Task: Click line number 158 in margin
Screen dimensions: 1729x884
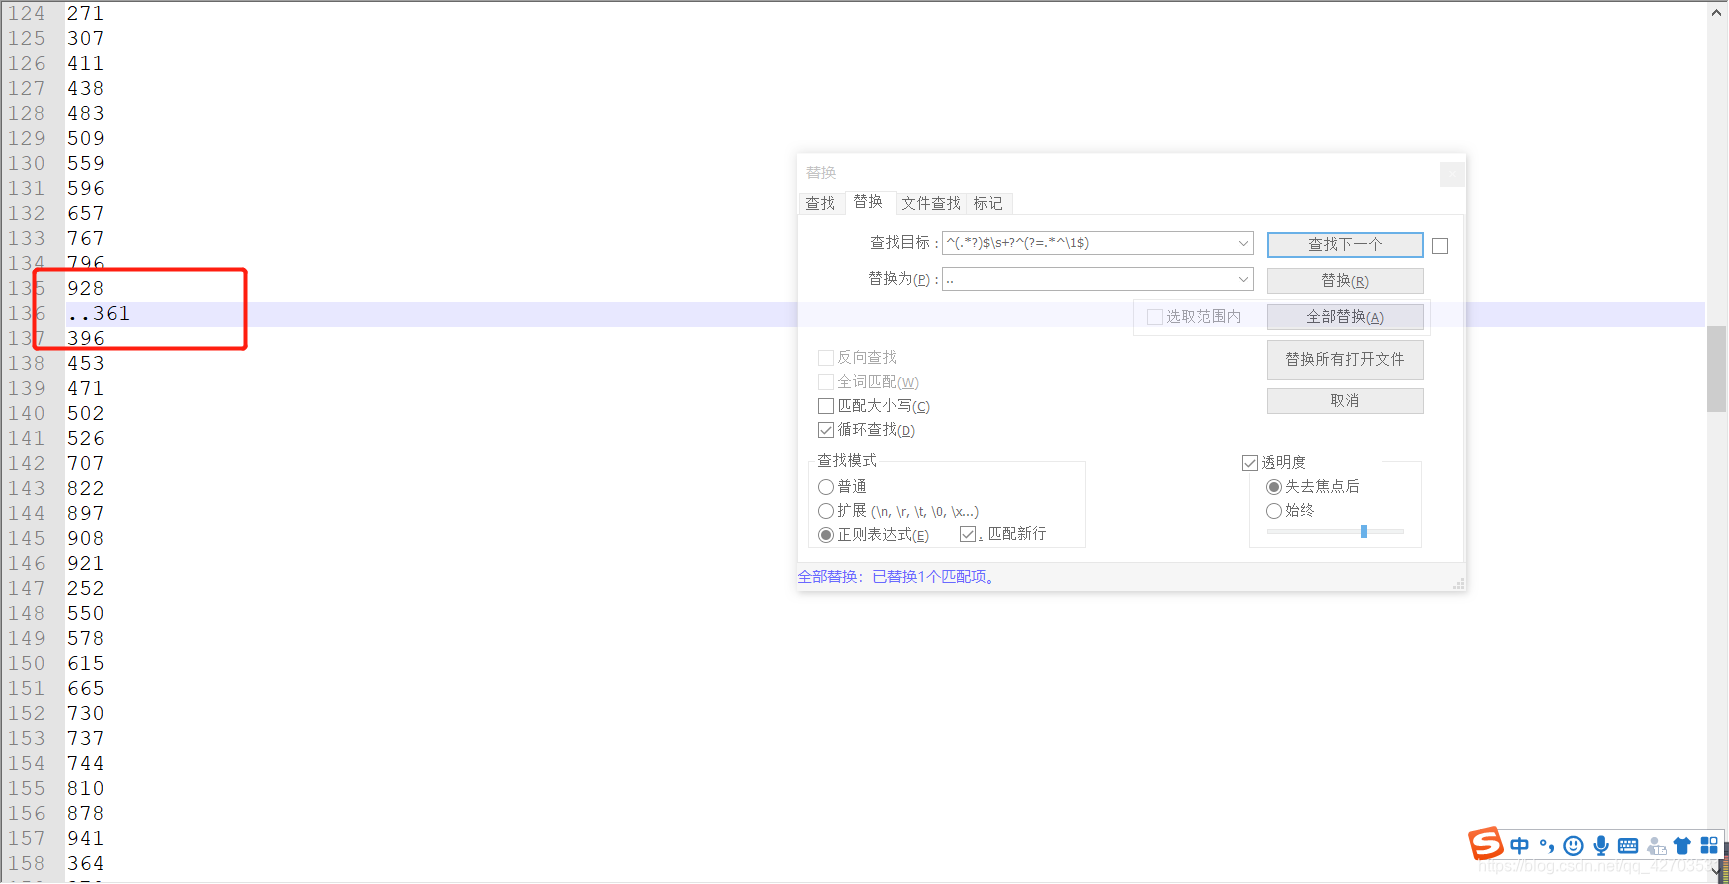Action: pyautogui.click(x=27, y=864)
